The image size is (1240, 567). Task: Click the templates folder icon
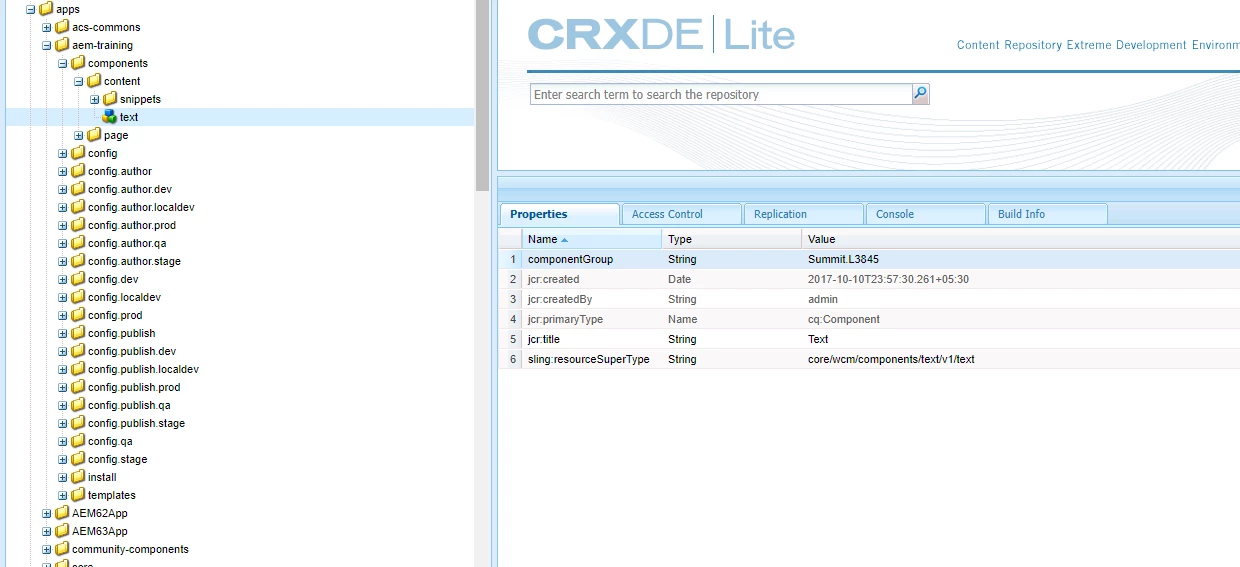(78, 495)
